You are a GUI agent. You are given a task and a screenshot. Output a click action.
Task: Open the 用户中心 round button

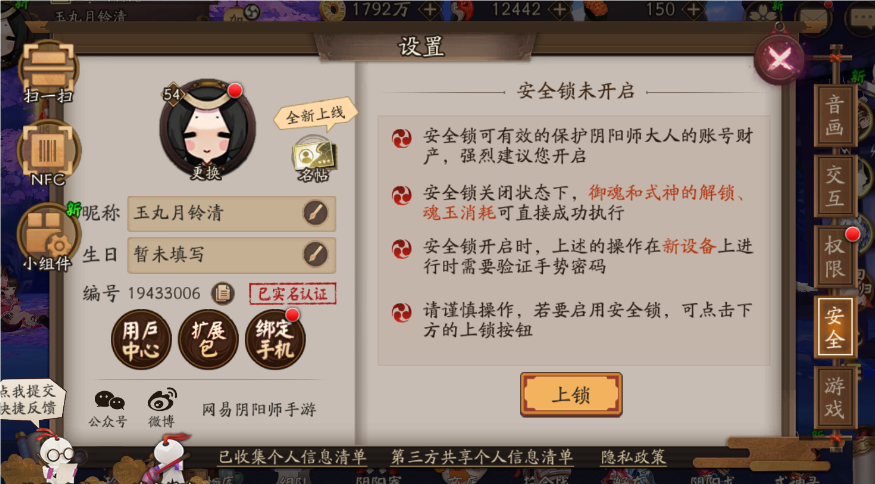tap(141, 339)
